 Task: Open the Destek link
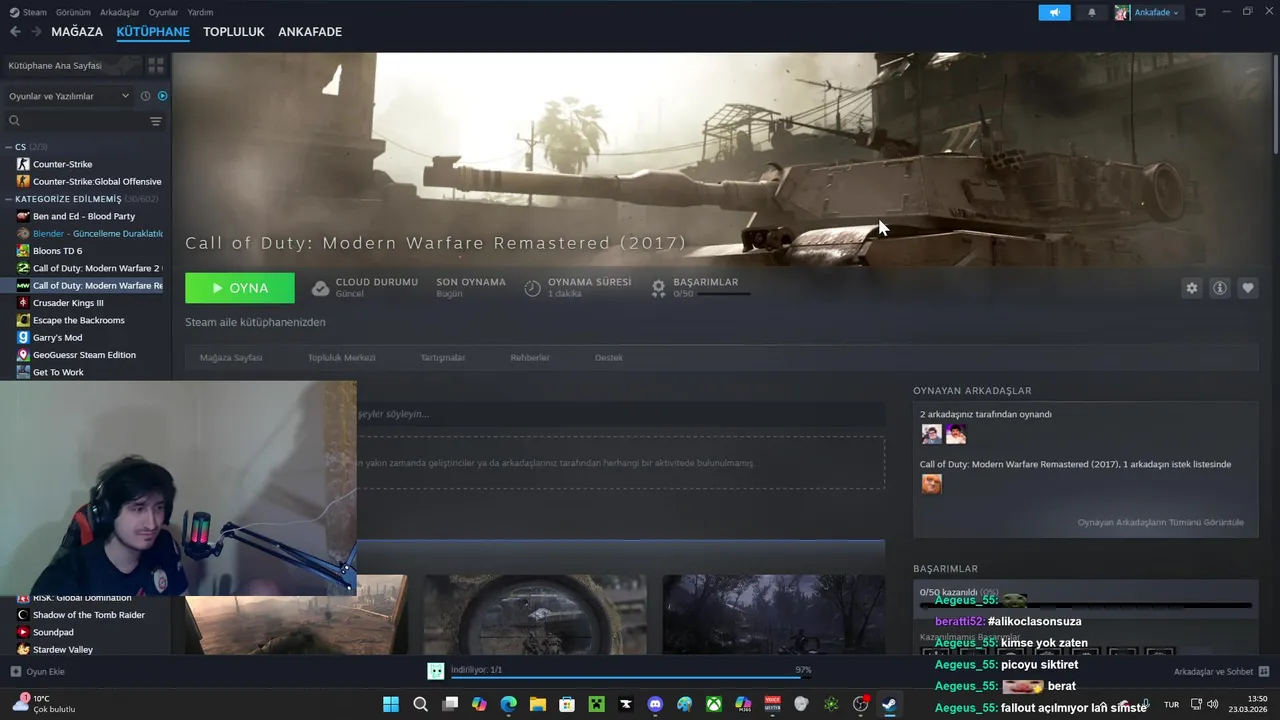(609, 357)
